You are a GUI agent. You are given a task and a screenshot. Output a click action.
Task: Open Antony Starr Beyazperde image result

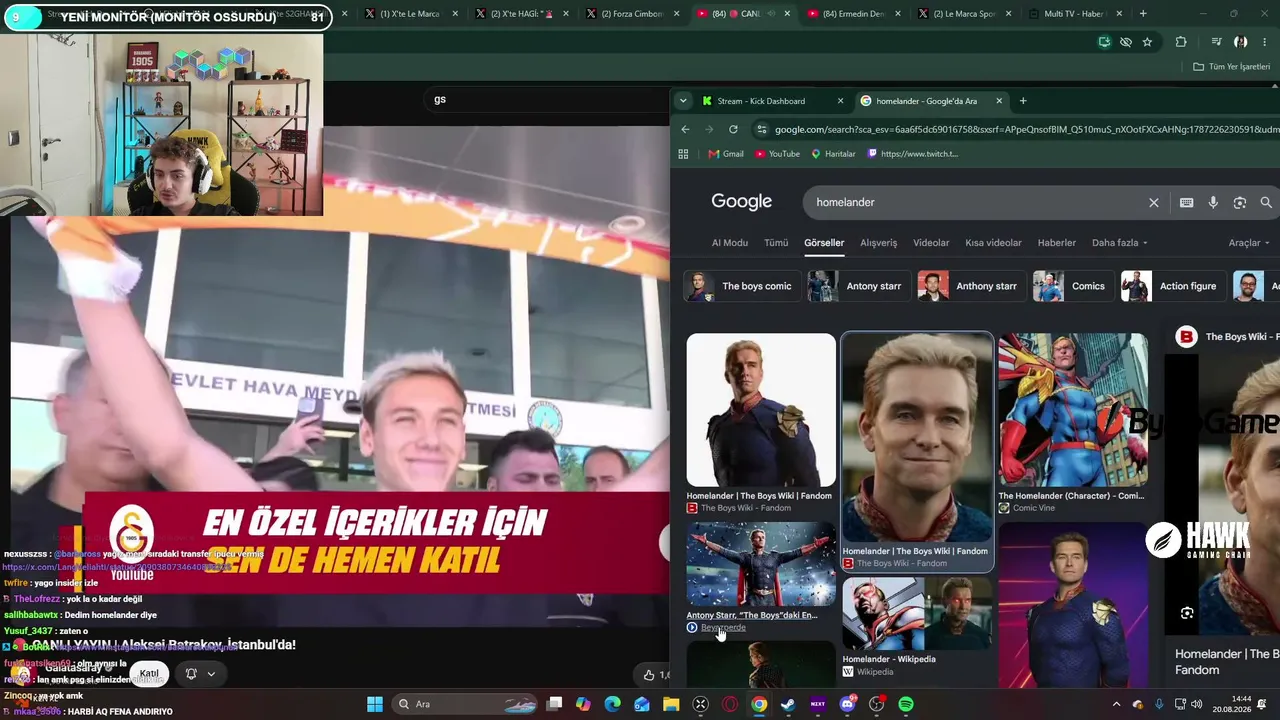click(761, 577)
